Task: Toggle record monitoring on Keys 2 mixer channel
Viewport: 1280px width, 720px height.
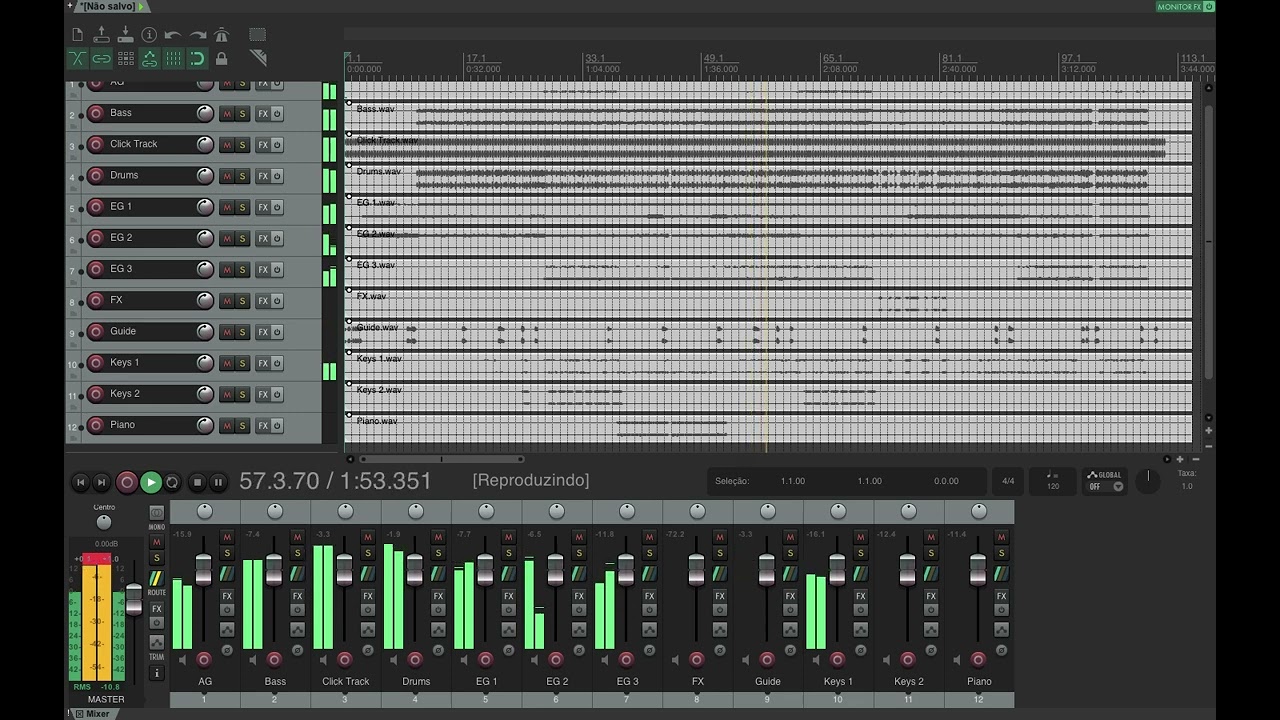Action: pyautogui.click(x=889, y=660)
